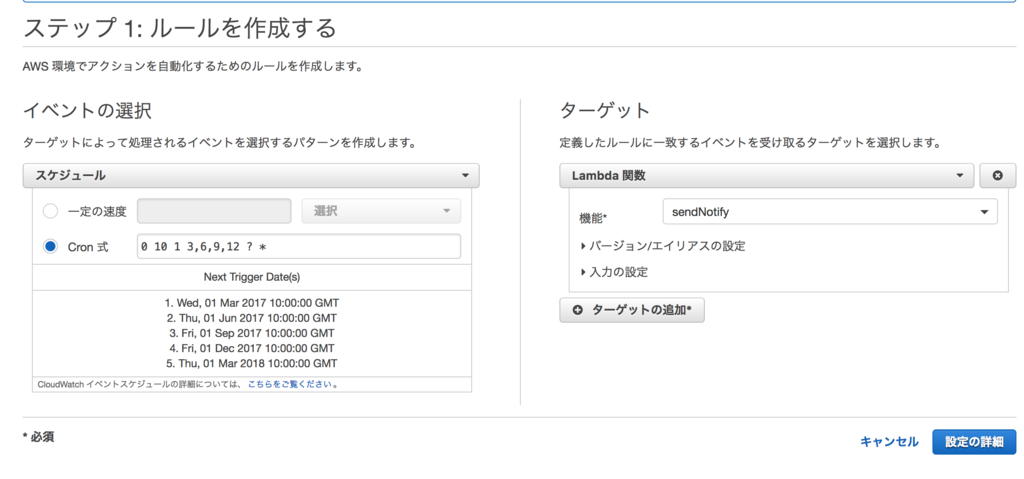
Task: Click the キャンセル link
Action: (x=889, y=442)
